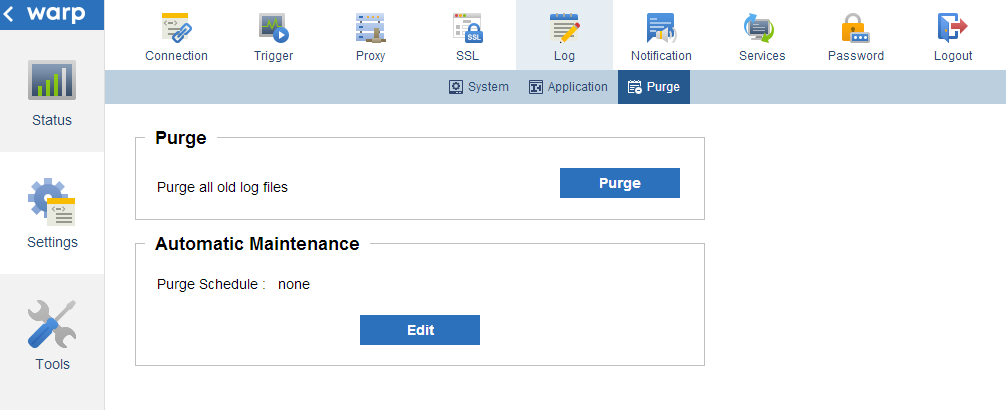Select the Log notepad icon
Image resolution: width=1006 pixels, height=410 pixels.
click(565, 28)
